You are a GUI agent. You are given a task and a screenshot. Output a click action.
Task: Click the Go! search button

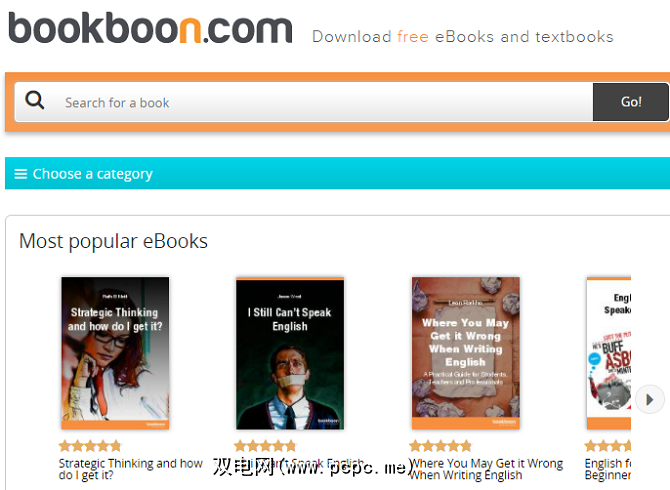(x=631, y=102)
